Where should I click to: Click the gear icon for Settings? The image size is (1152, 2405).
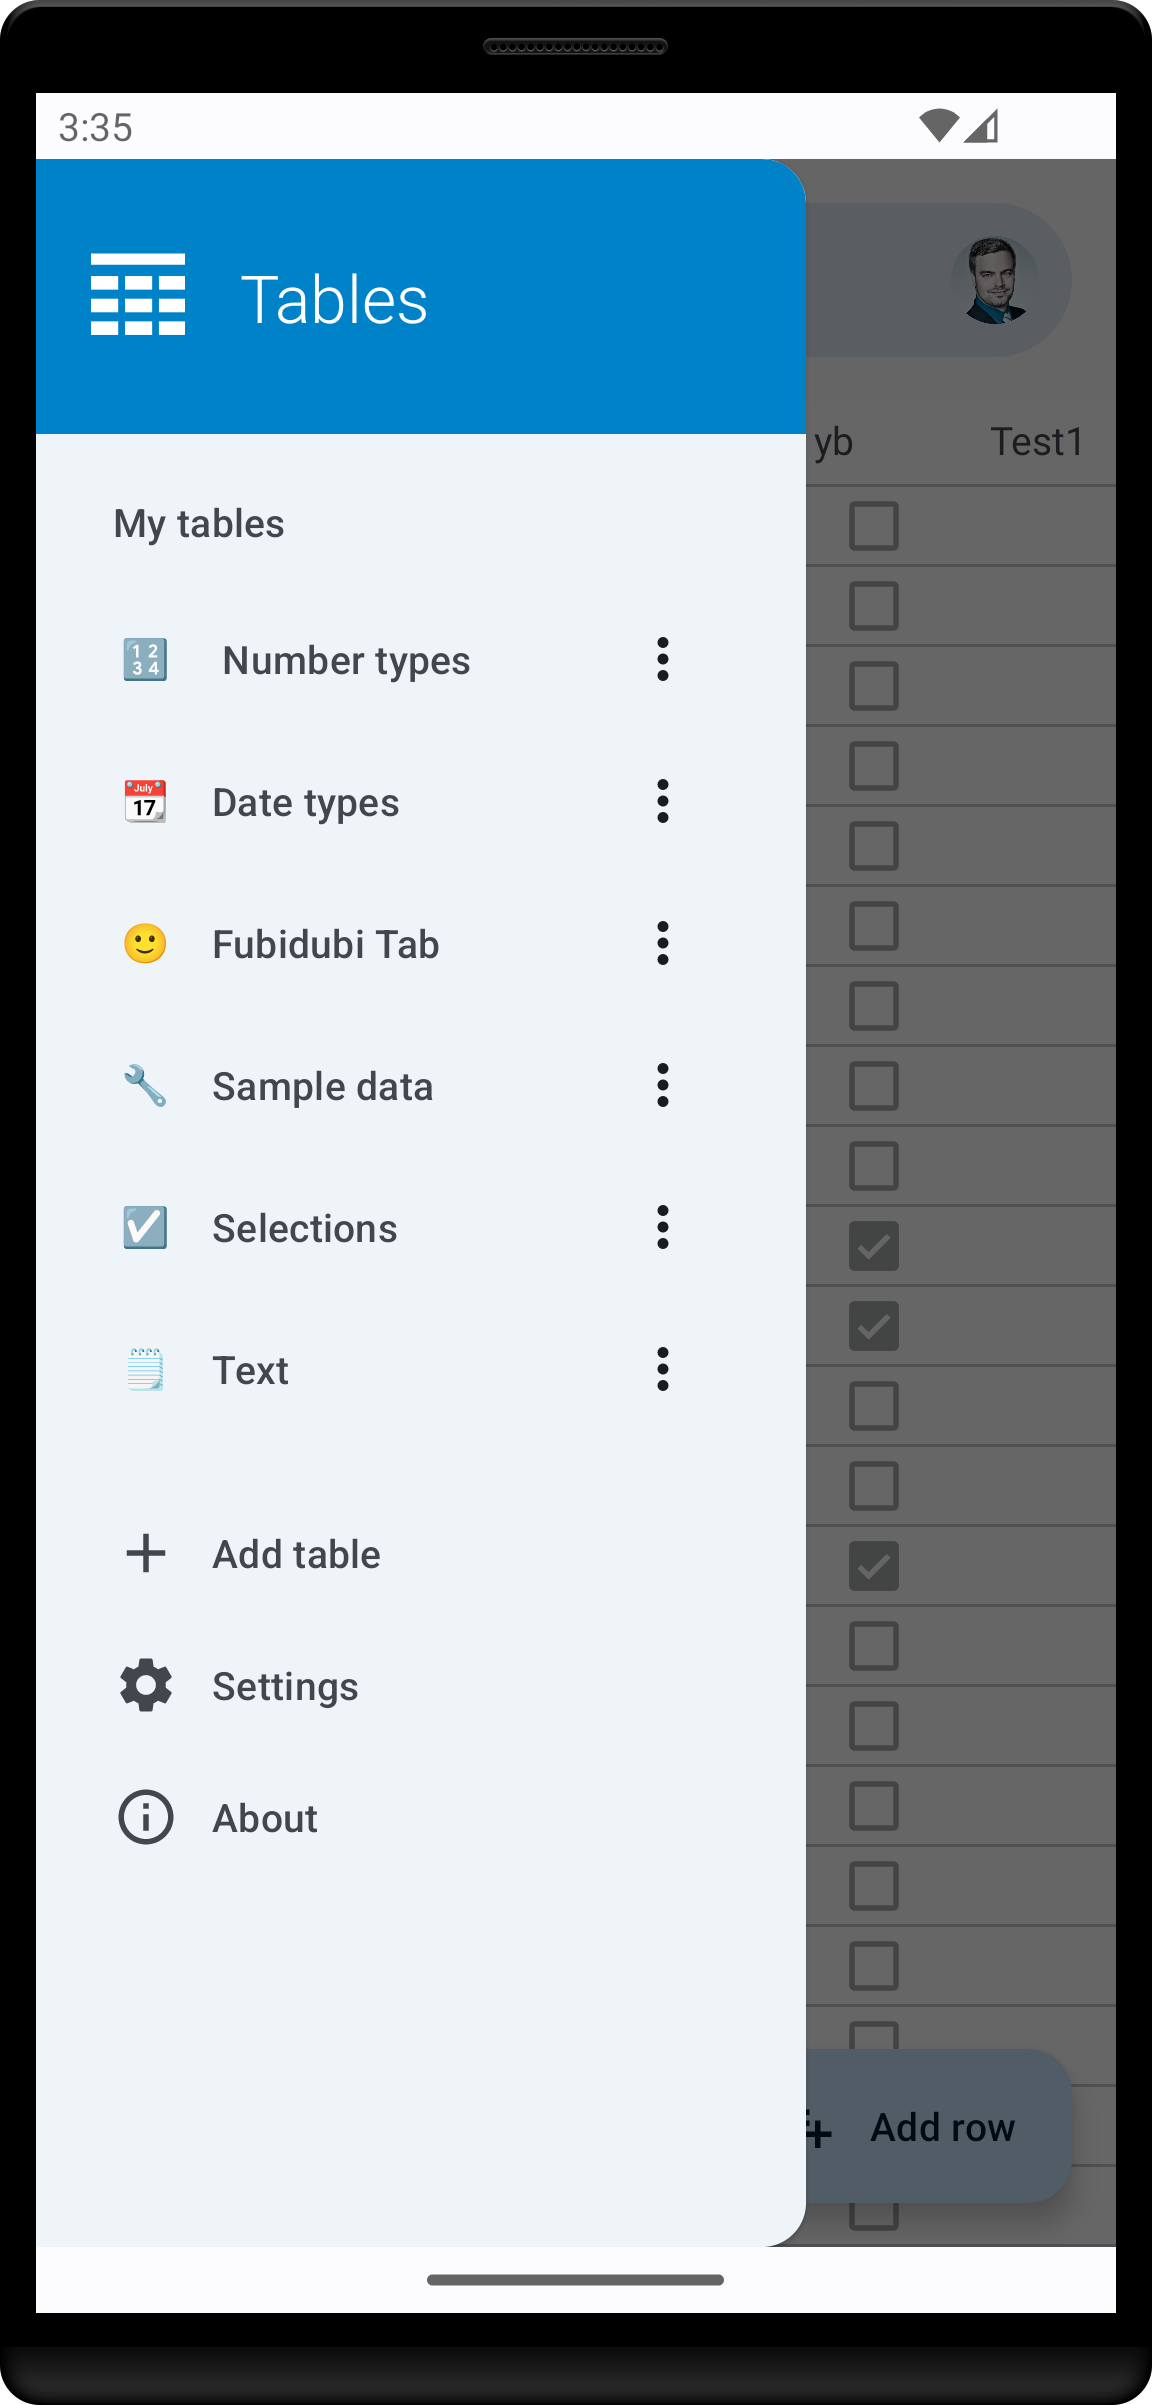[x=146, y=1686]
